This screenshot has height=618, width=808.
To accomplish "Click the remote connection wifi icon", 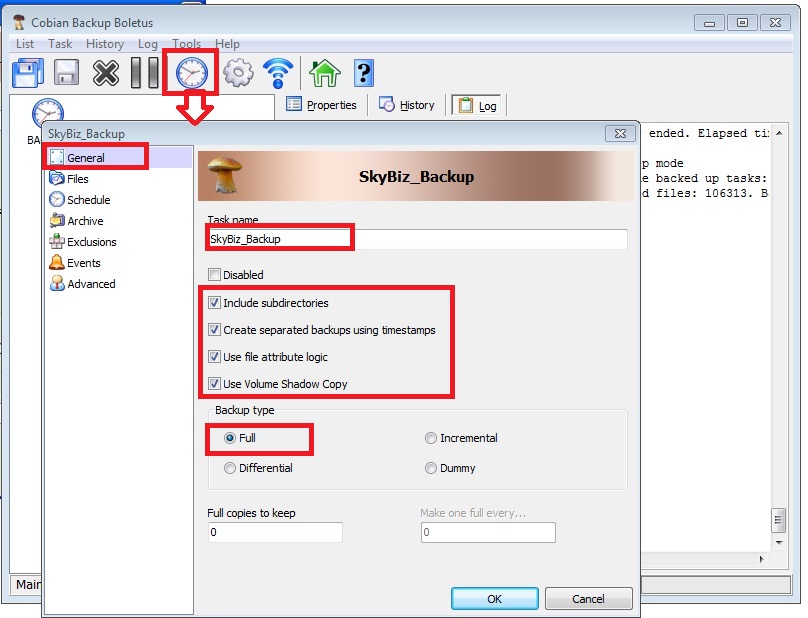I will [x=278, y=73].
